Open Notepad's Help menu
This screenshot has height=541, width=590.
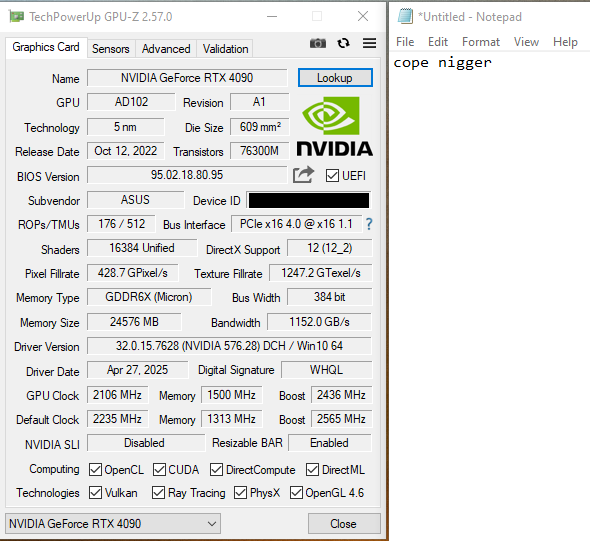click(x=565, y=42)
